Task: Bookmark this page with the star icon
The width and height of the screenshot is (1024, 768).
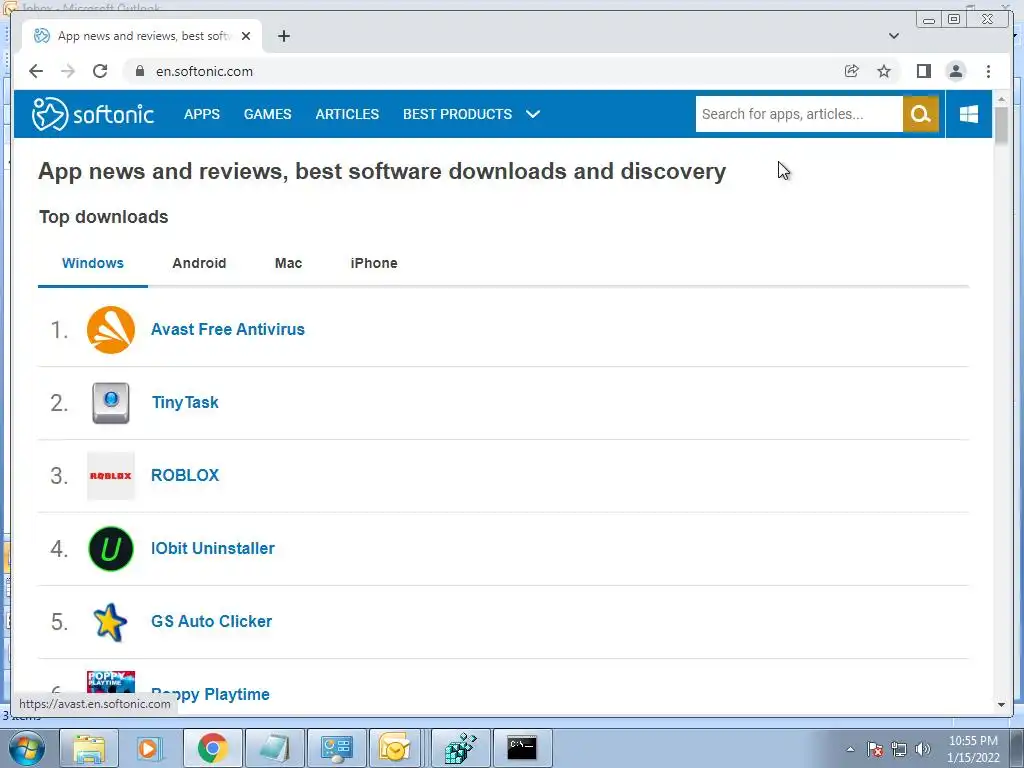Action: (884, 71)
